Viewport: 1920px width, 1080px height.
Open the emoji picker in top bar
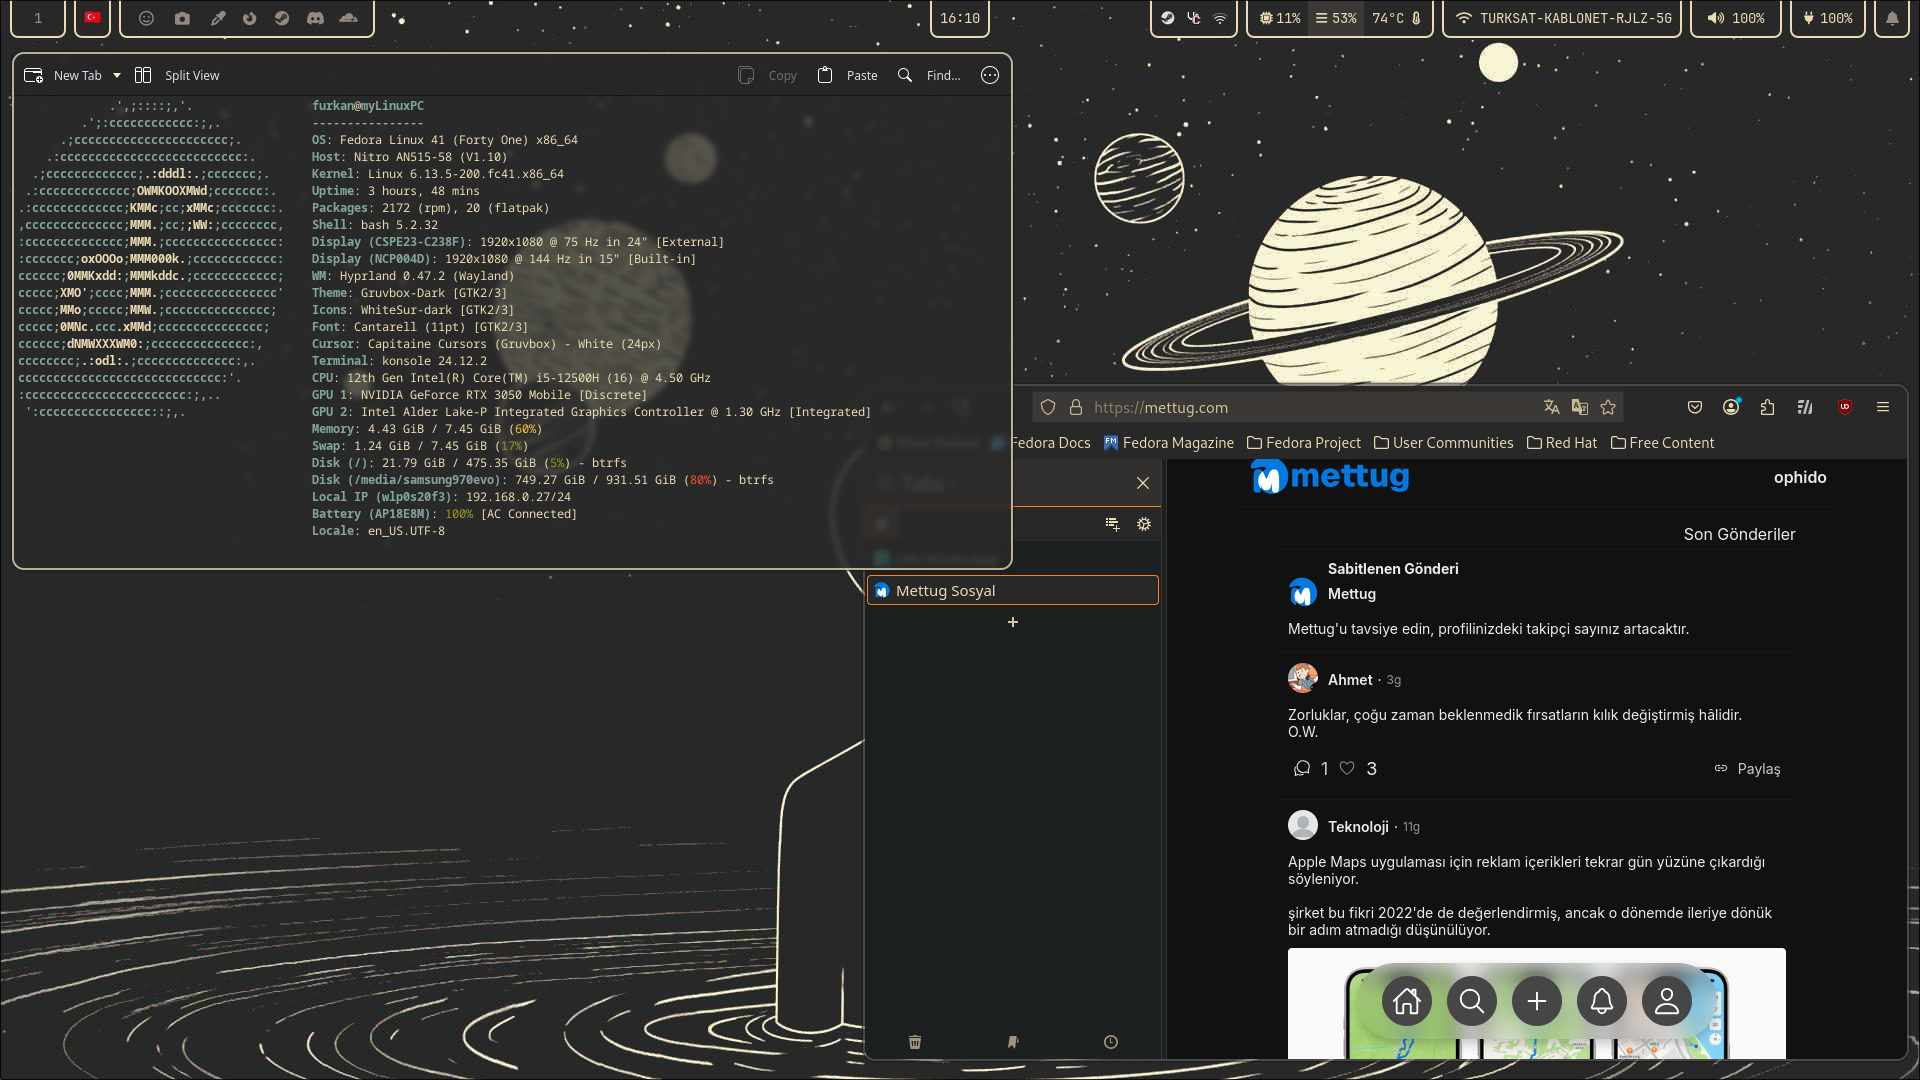pos(146,18)
